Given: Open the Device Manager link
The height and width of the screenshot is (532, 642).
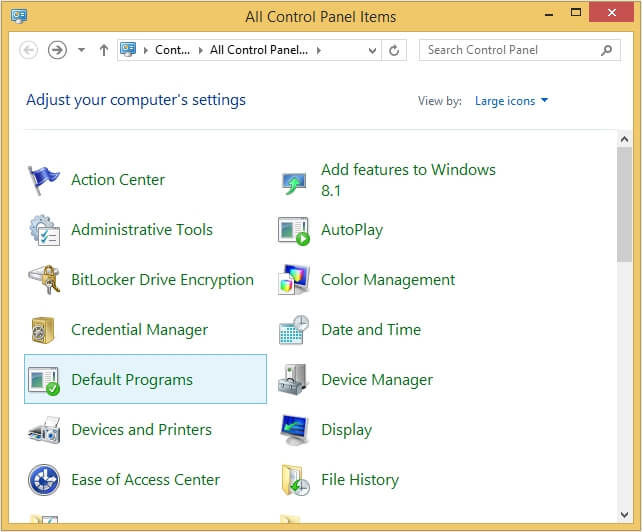Looking at the screenshot, I should point(377,380).
